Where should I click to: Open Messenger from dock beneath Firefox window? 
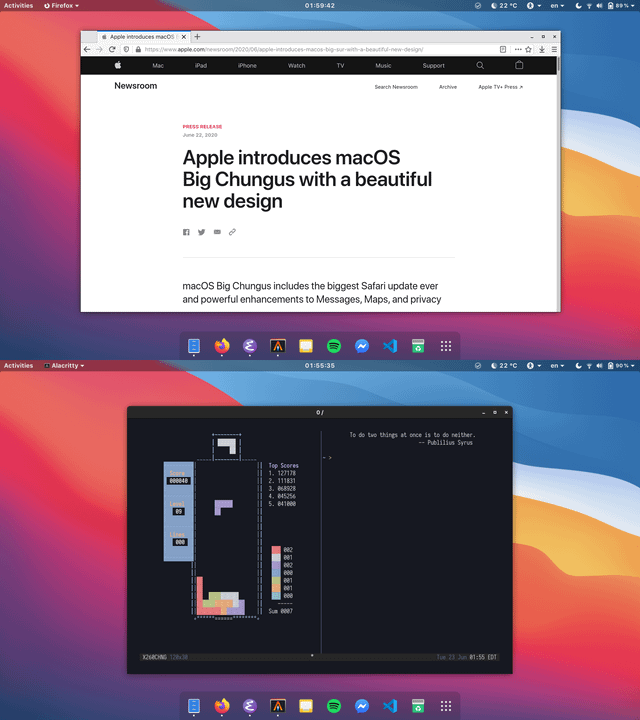362,346
